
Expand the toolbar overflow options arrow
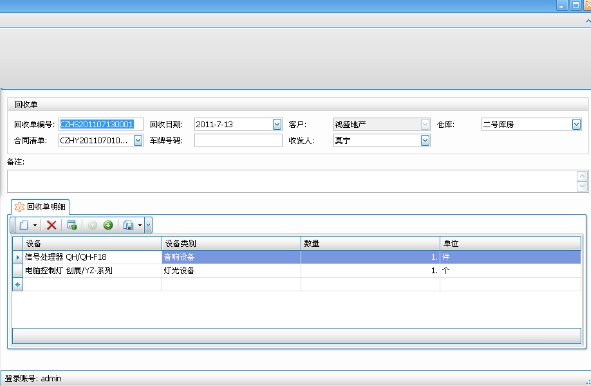[x=148, y=225]
